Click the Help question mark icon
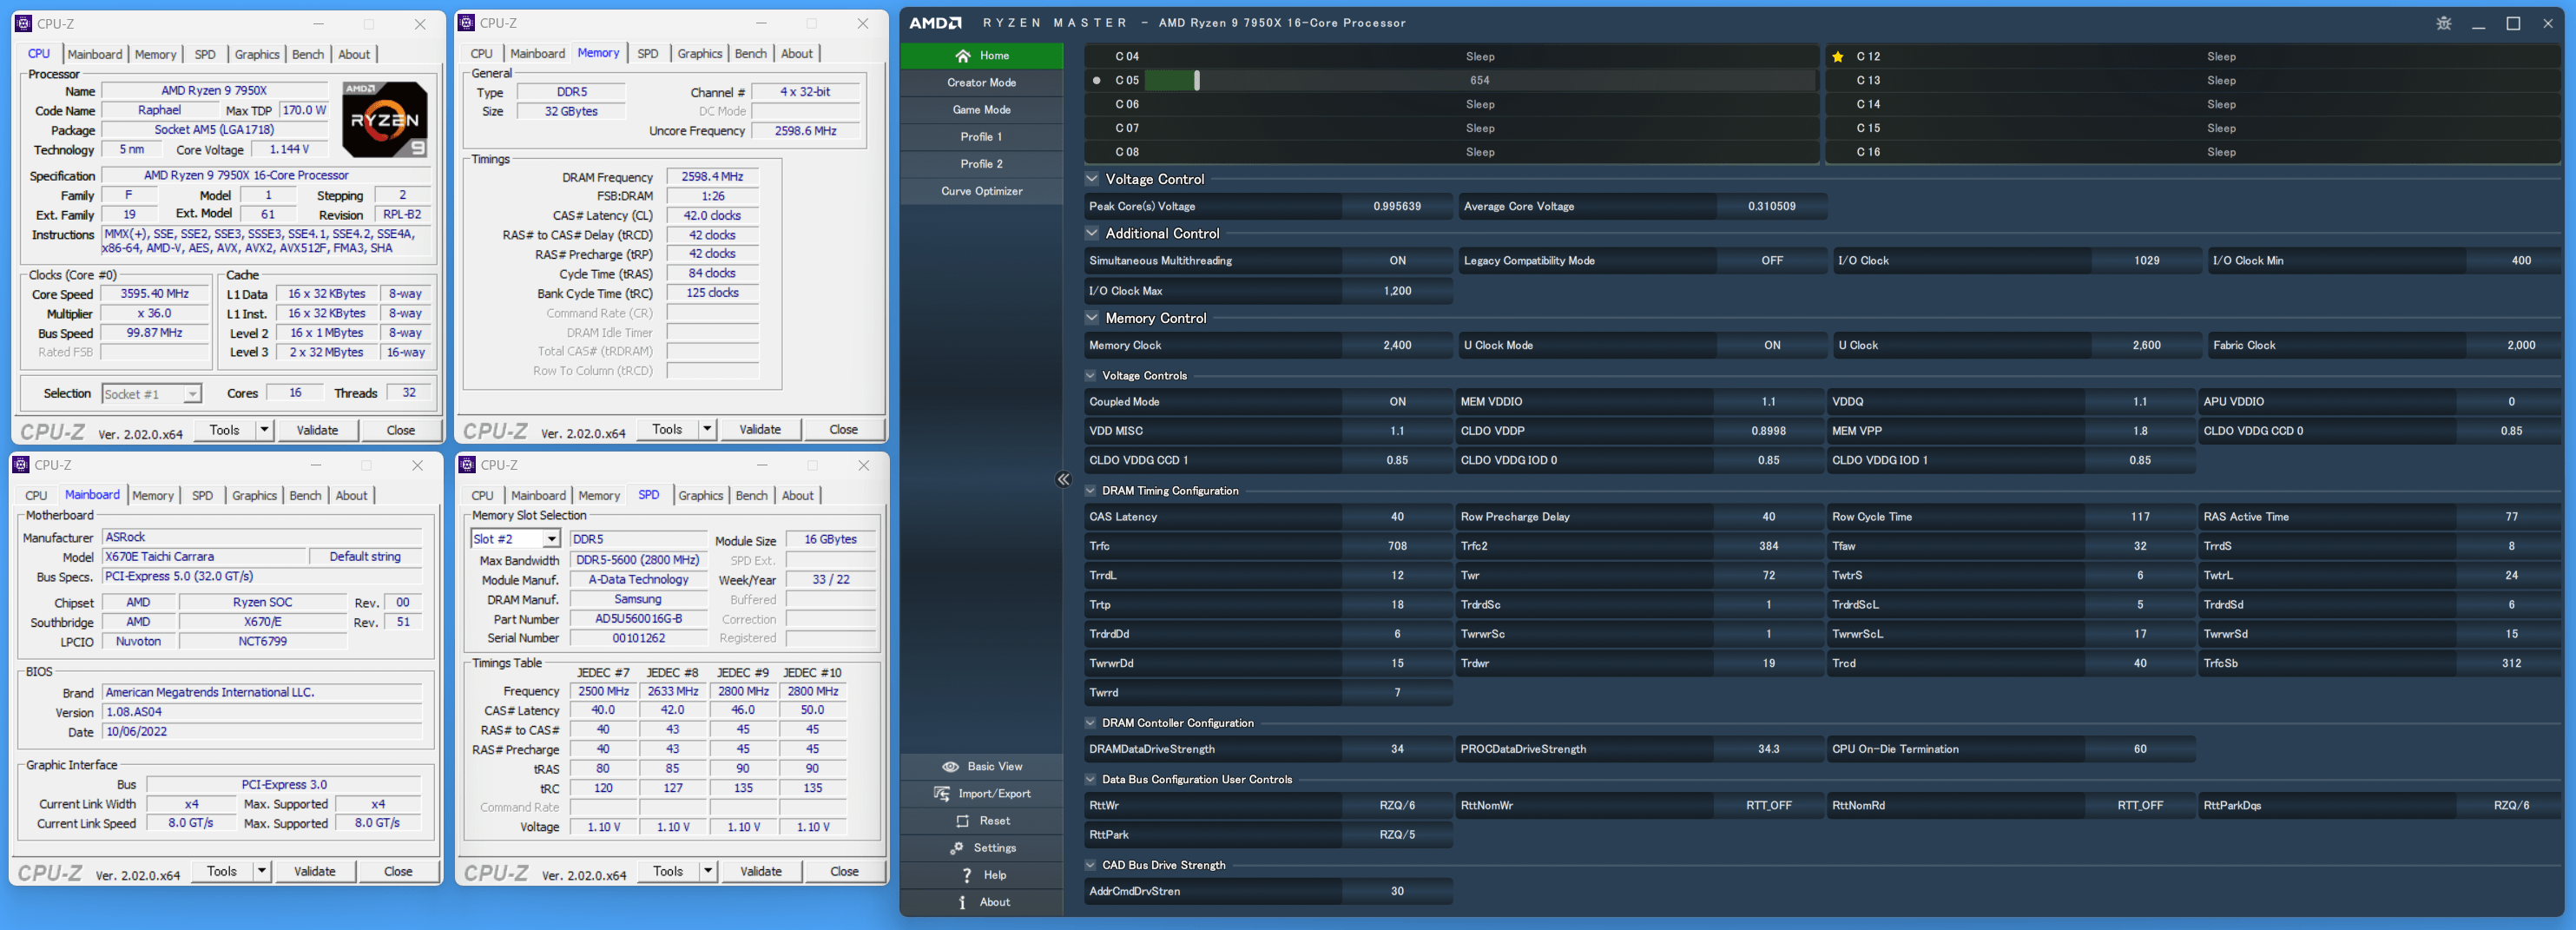Screen dimensions: 2576x930 [x=966, y=875]
